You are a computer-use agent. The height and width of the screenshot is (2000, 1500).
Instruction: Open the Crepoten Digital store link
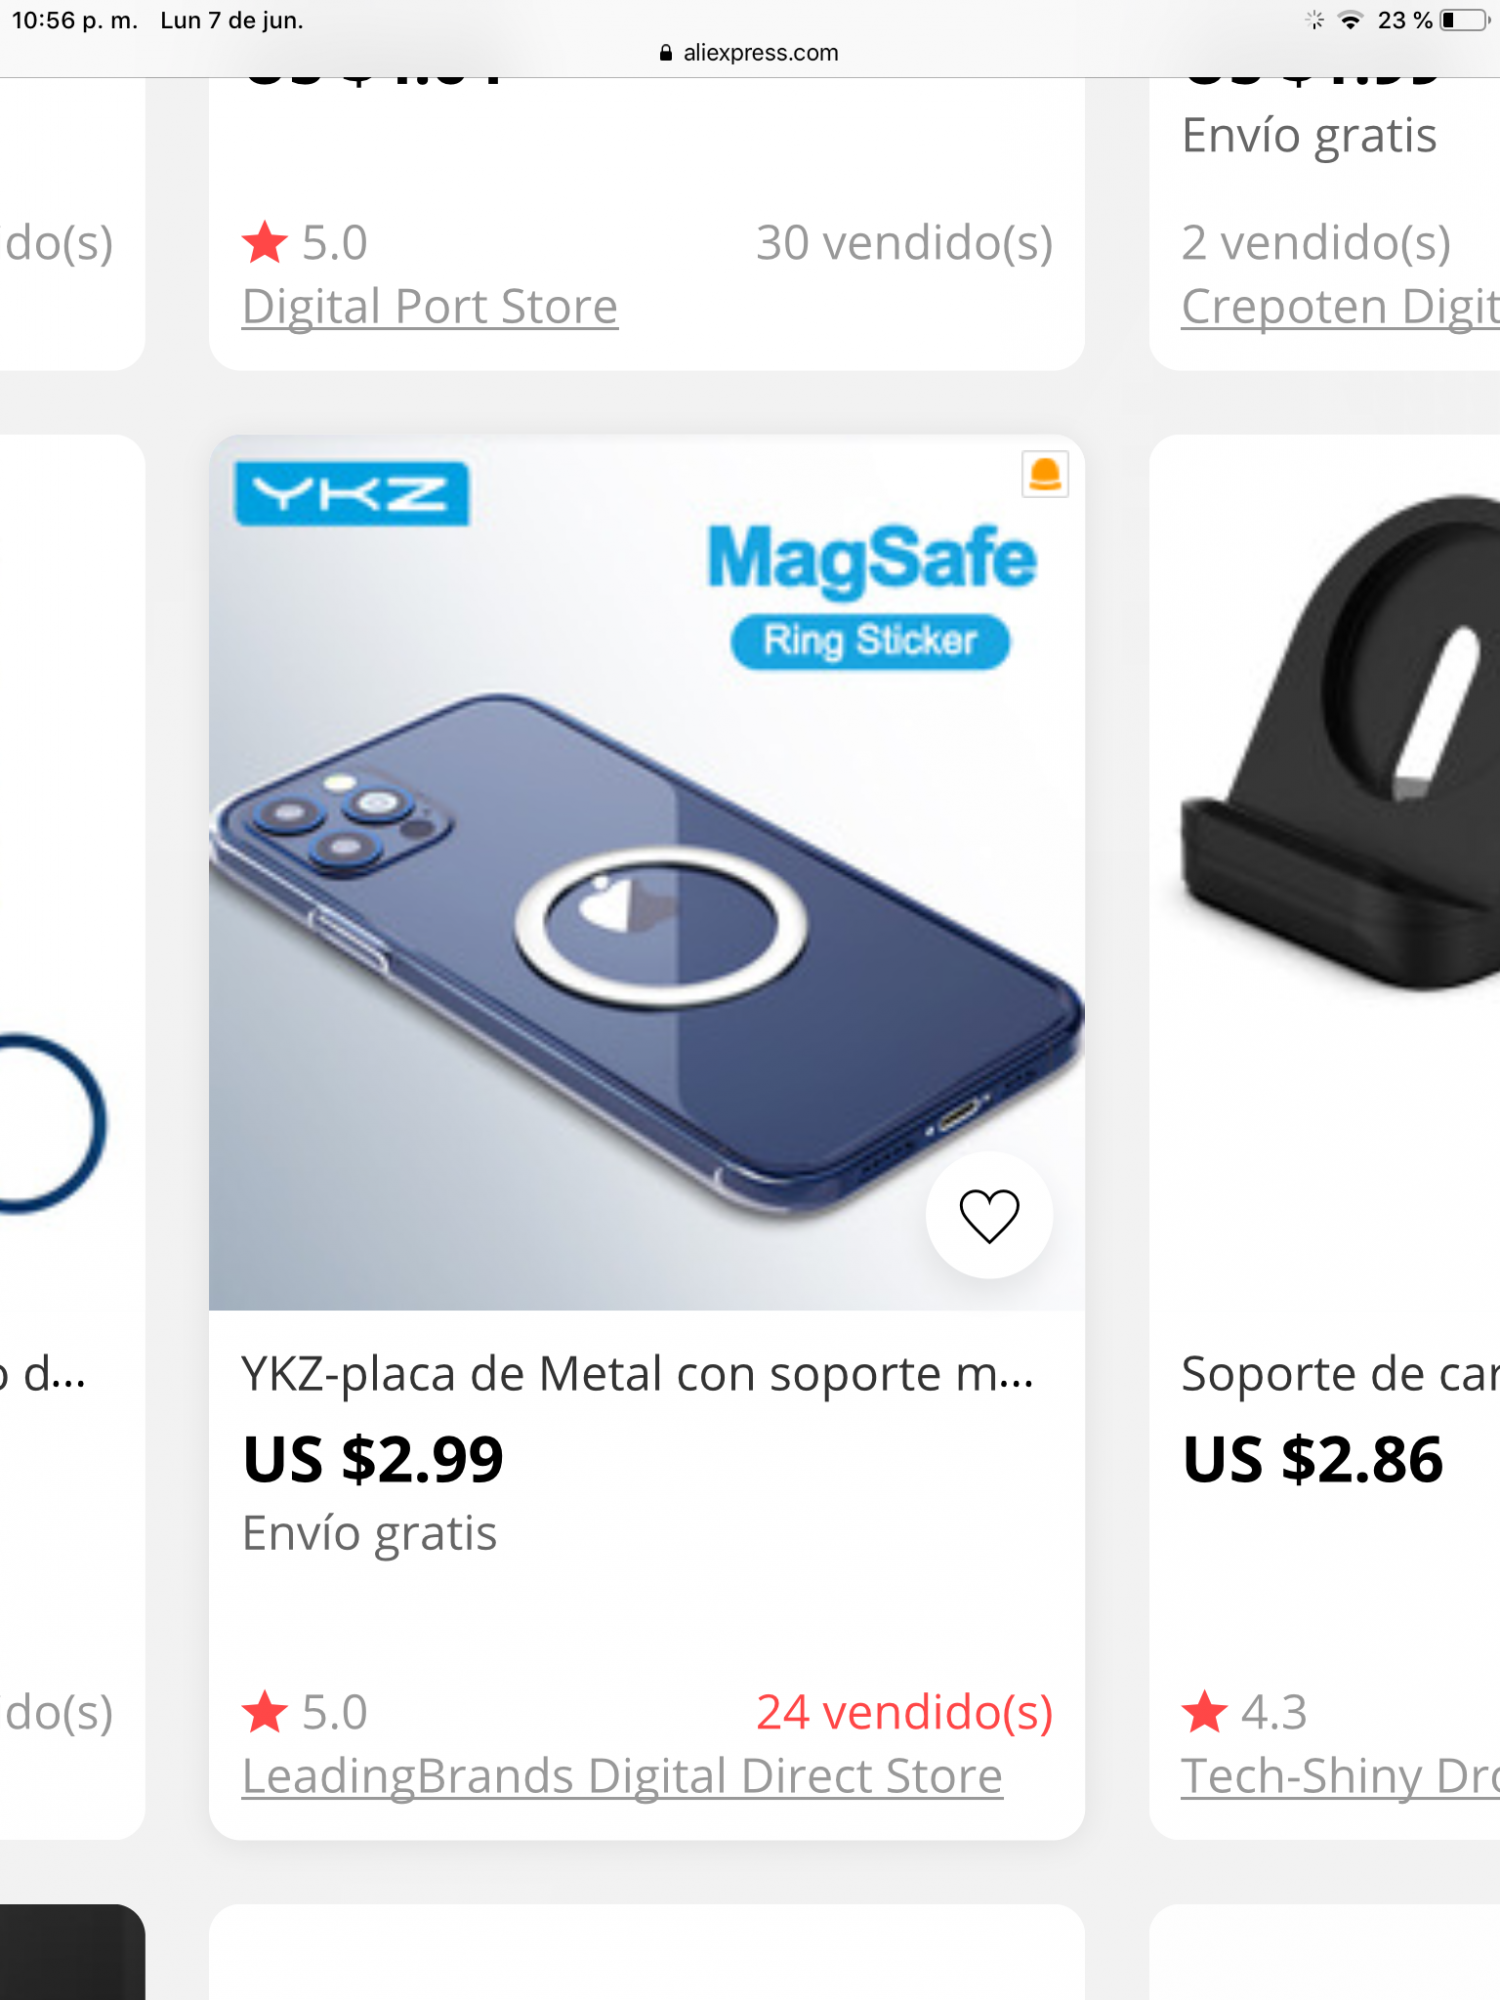pos(1341,306)
